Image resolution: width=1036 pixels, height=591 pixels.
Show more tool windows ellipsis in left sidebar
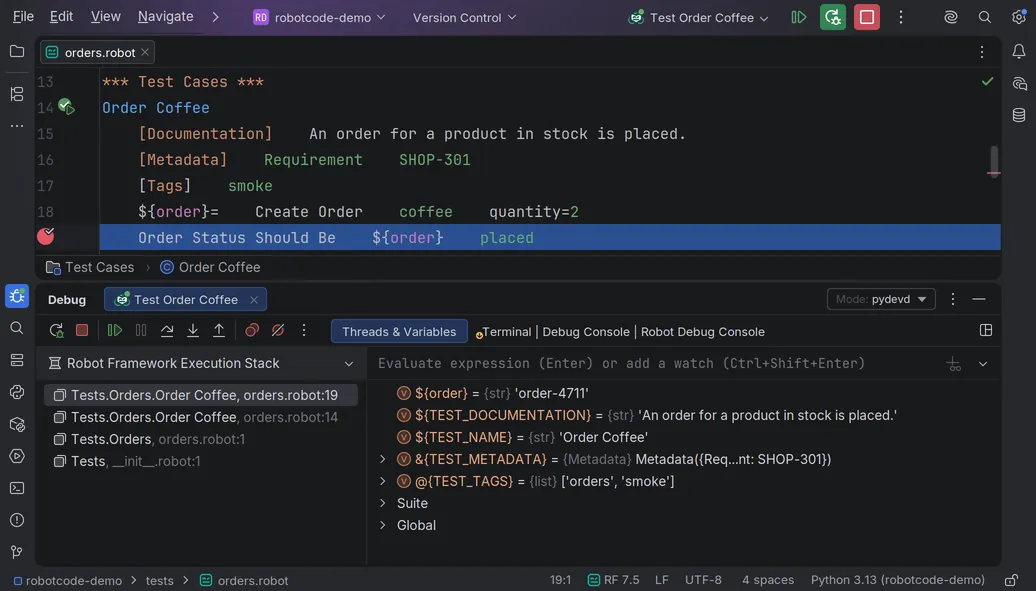[x=17, y=126]
